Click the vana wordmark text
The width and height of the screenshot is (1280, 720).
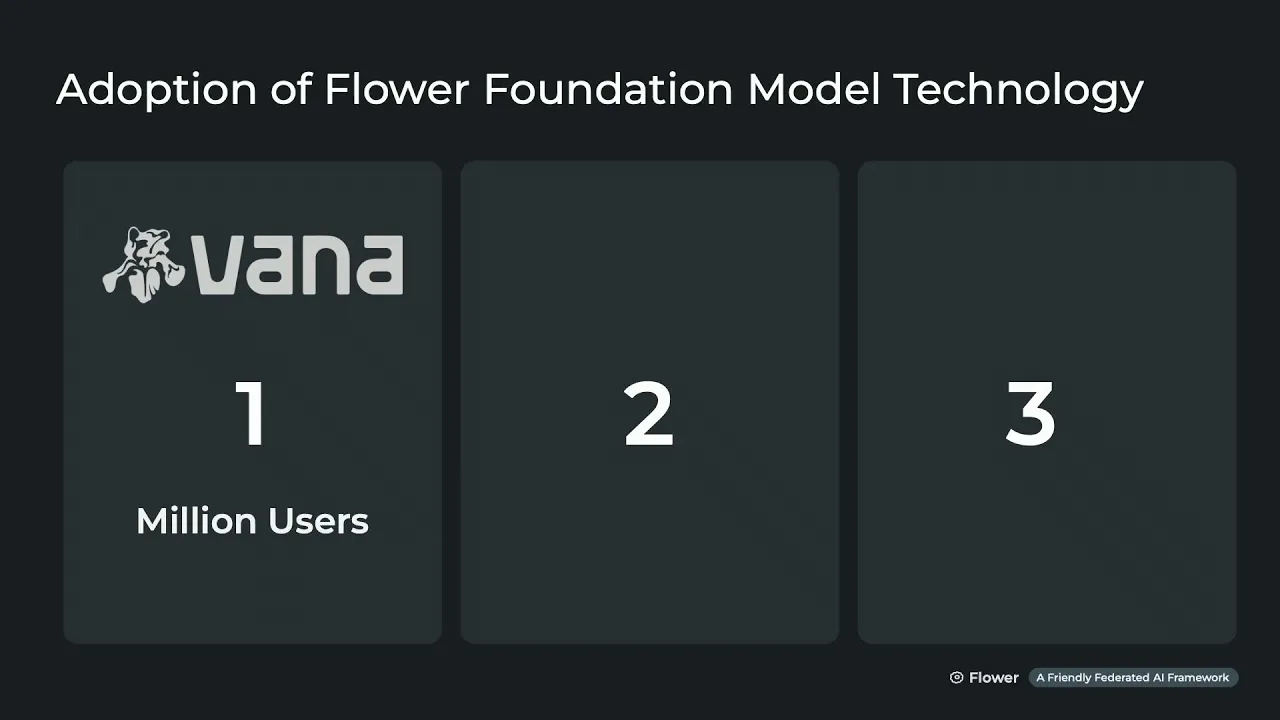298,265
